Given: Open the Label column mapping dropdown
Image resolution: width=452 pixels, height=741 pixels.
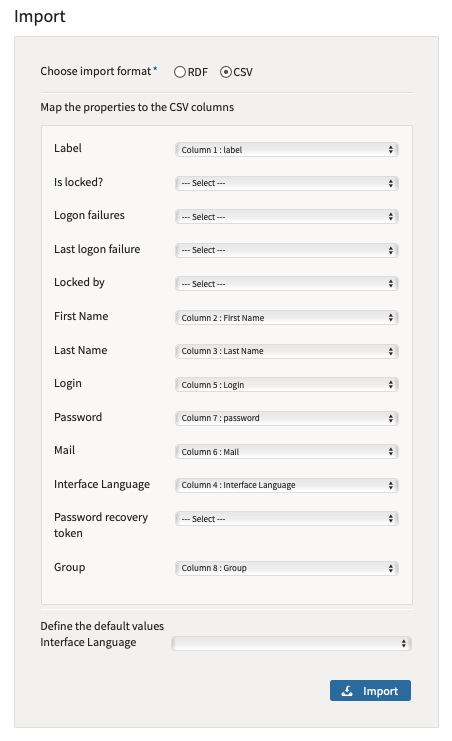Looking at the screenshot, I should [287, 150].
